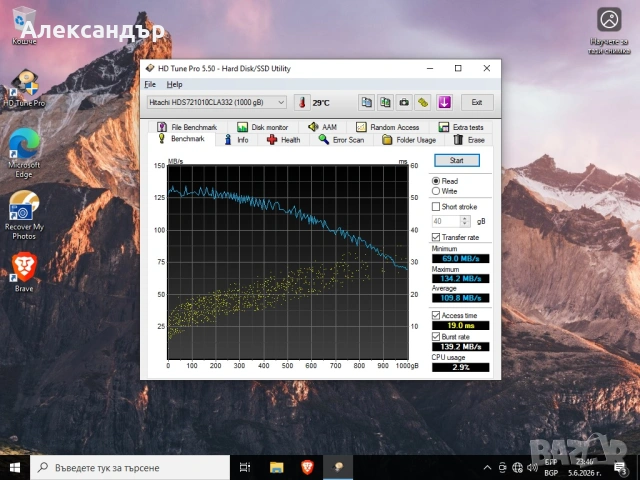Select HD Tune taskbar button
The height and width of the screenshot is (480, 640).
(338, 467)
